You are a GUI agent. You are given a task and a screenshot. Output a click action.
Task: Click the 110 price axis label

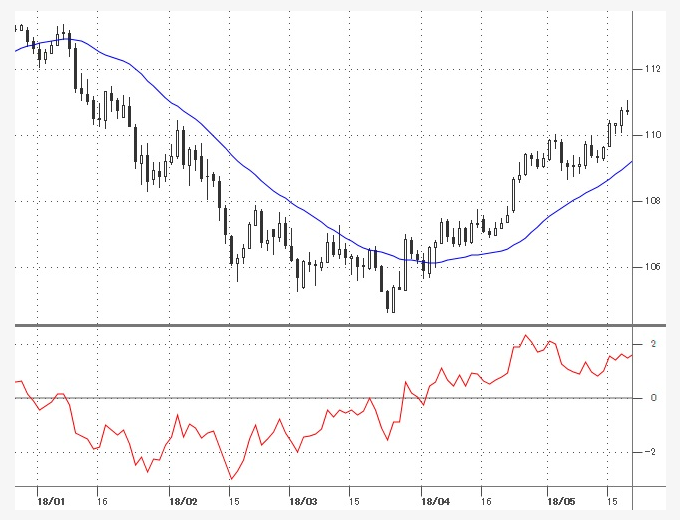[653, 135]
